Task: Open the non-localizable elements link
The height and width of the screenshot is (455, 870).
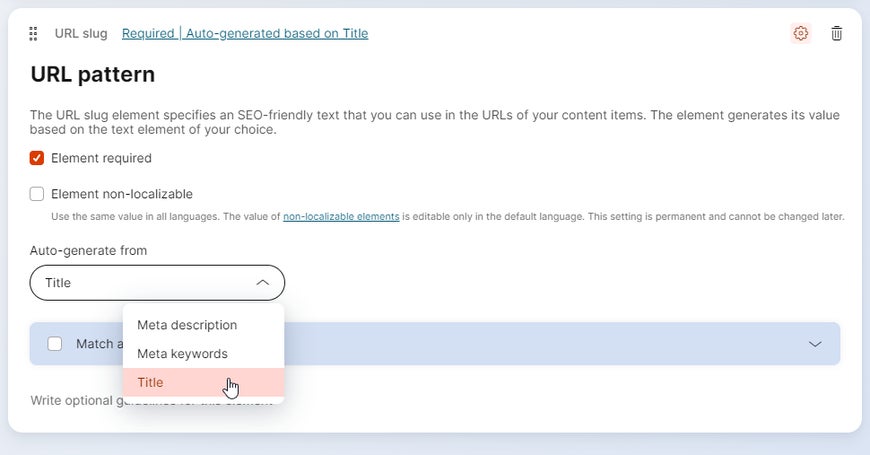Action: [341, 216]
